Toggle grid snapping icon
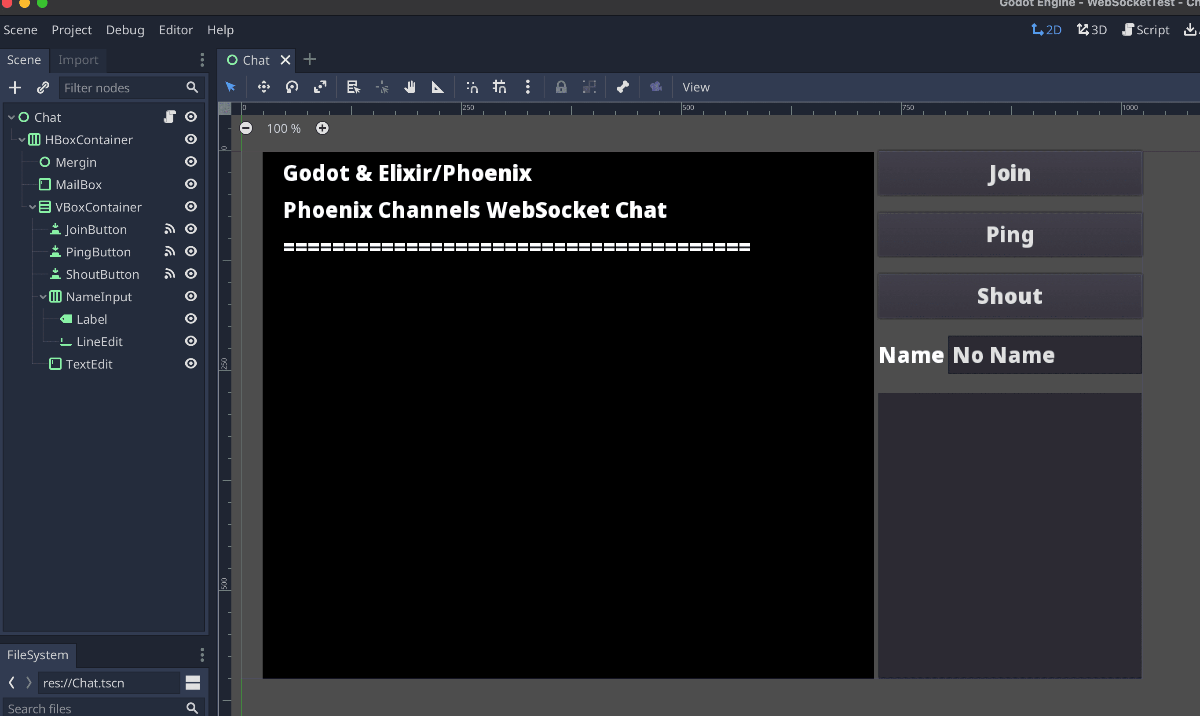 (x=500, y=87)
